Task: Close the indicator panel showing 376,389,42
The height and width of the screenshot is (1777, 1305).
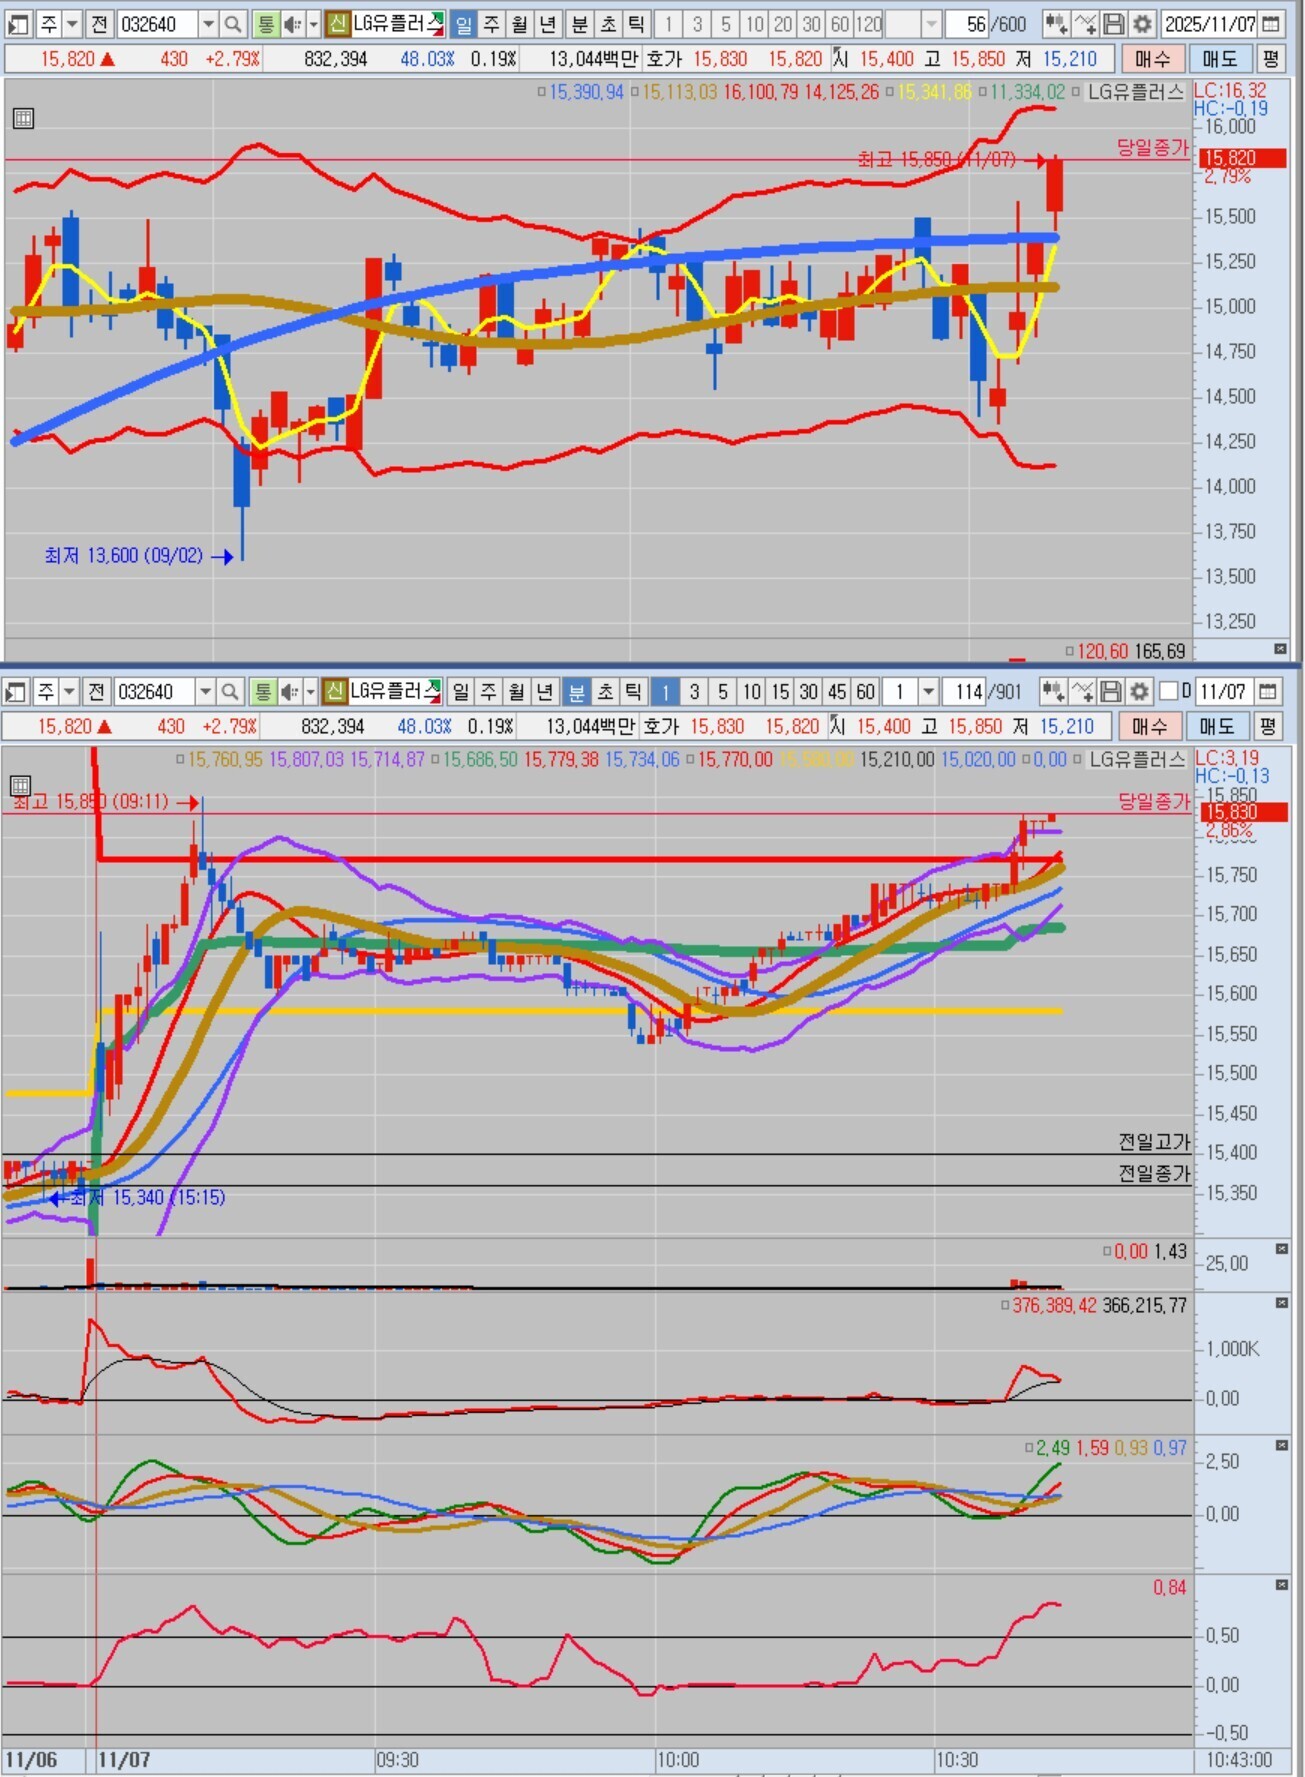Action: (x=1281, y=1304)
